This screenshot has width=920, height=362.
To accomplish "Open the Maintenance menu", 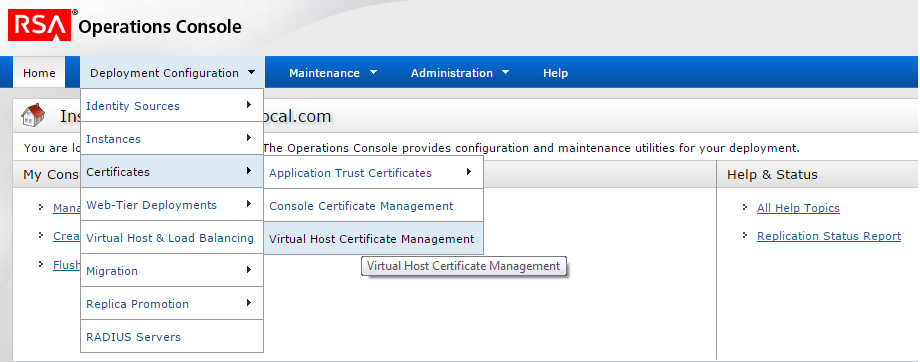I will tap(333, 73).
